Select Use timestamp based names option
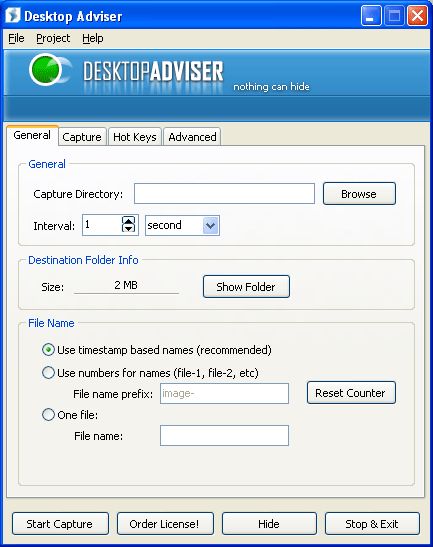The height and width of the screenshot is (547, 433). tap(48, 350)
